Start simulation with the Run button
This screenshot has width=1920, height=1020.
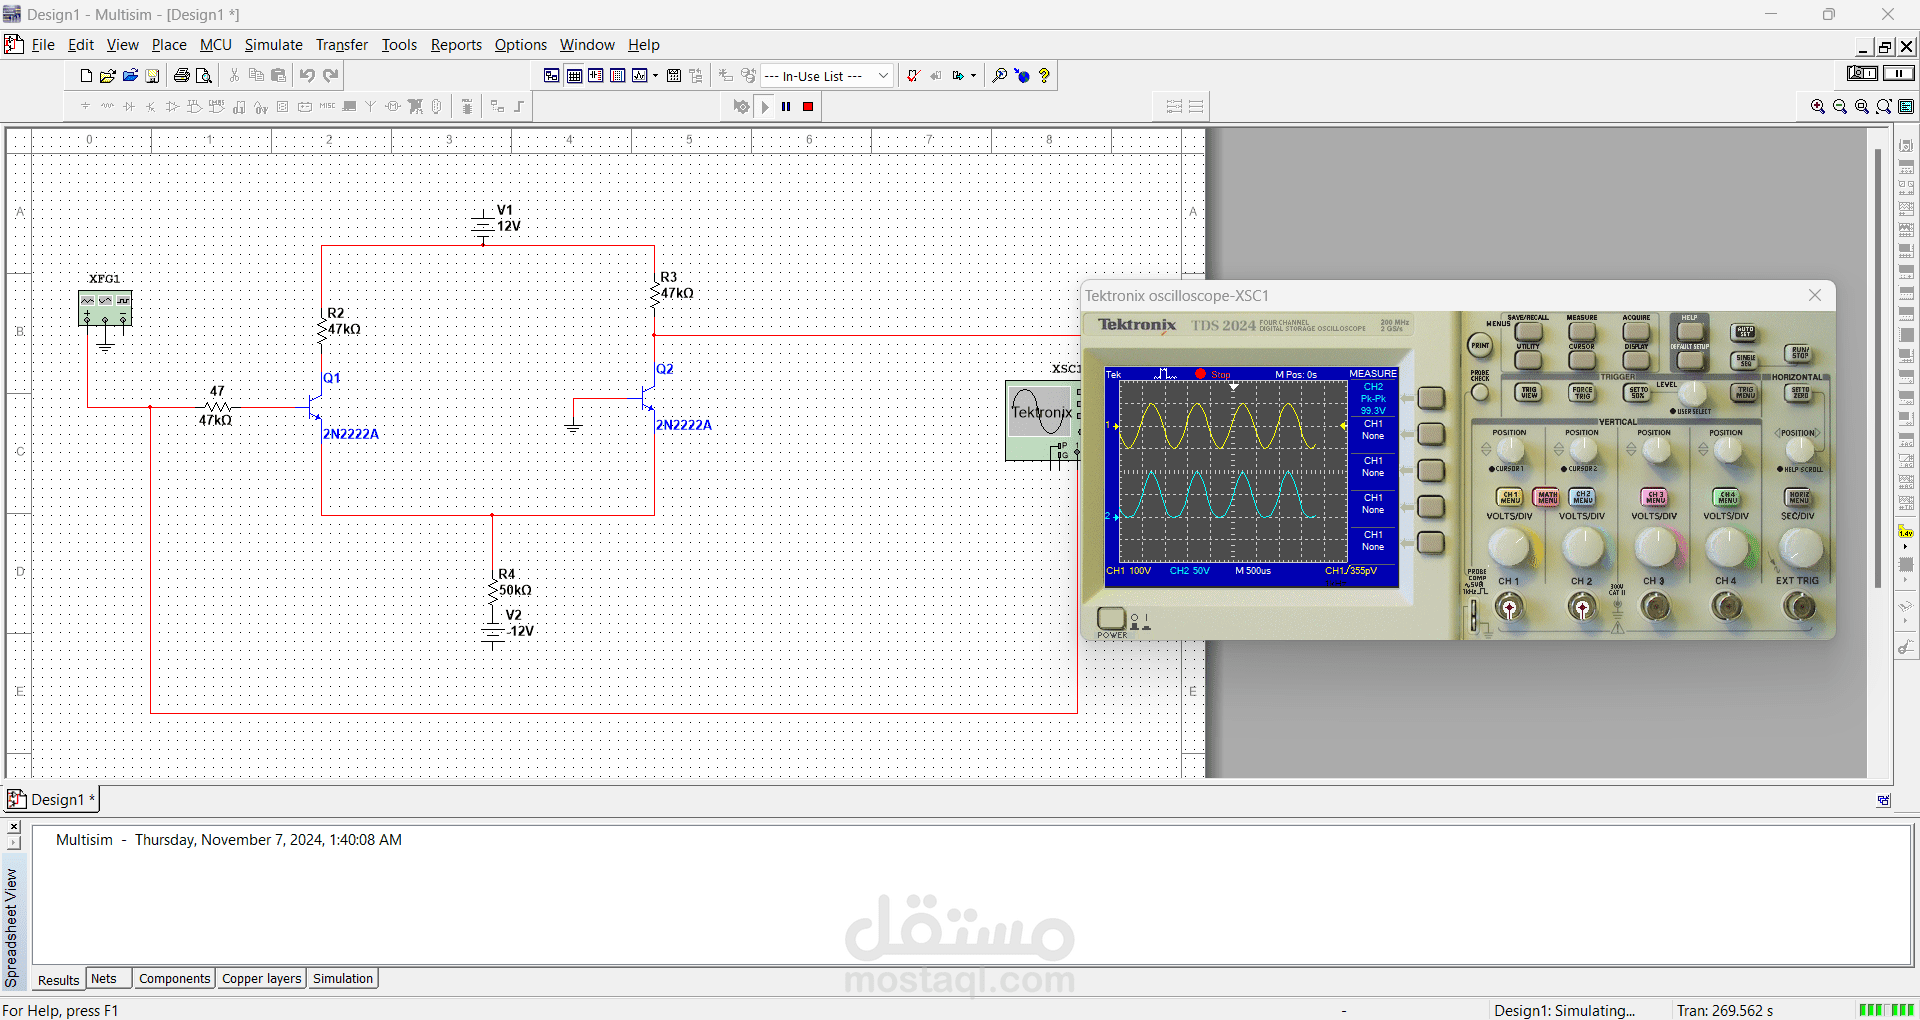(x=765, y=107)
